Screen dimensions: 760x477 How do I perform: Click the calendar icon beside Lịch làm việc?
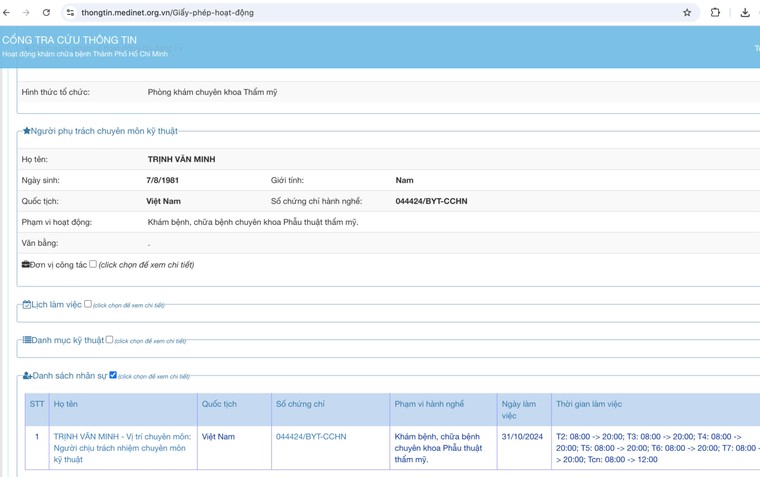coord(27,305)
